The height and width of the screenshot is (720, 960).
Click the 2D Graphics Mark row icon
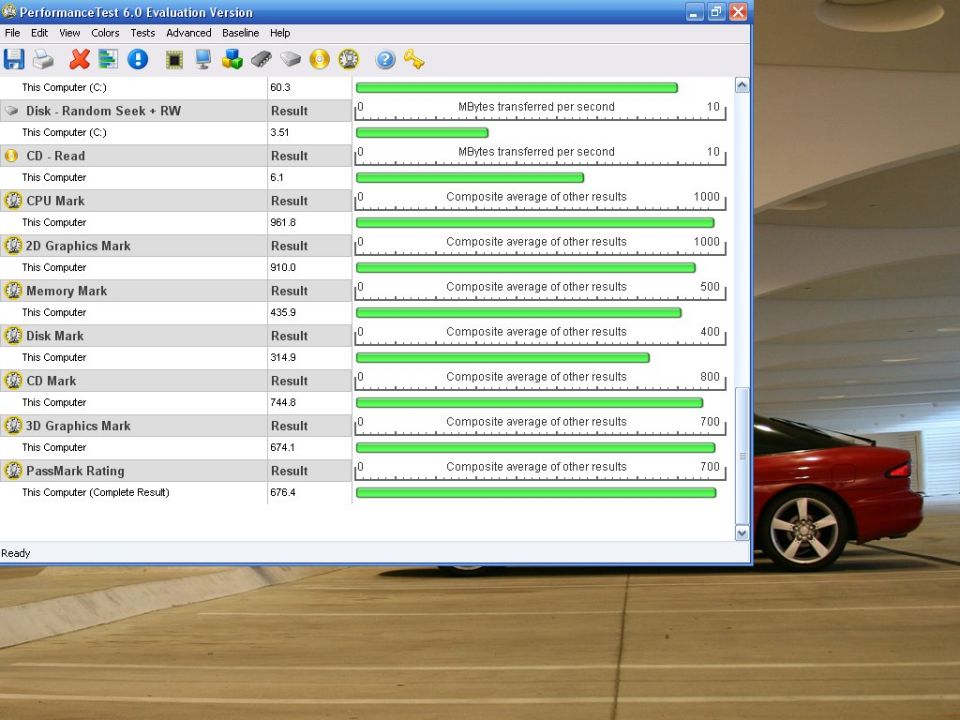click(13, 246)
